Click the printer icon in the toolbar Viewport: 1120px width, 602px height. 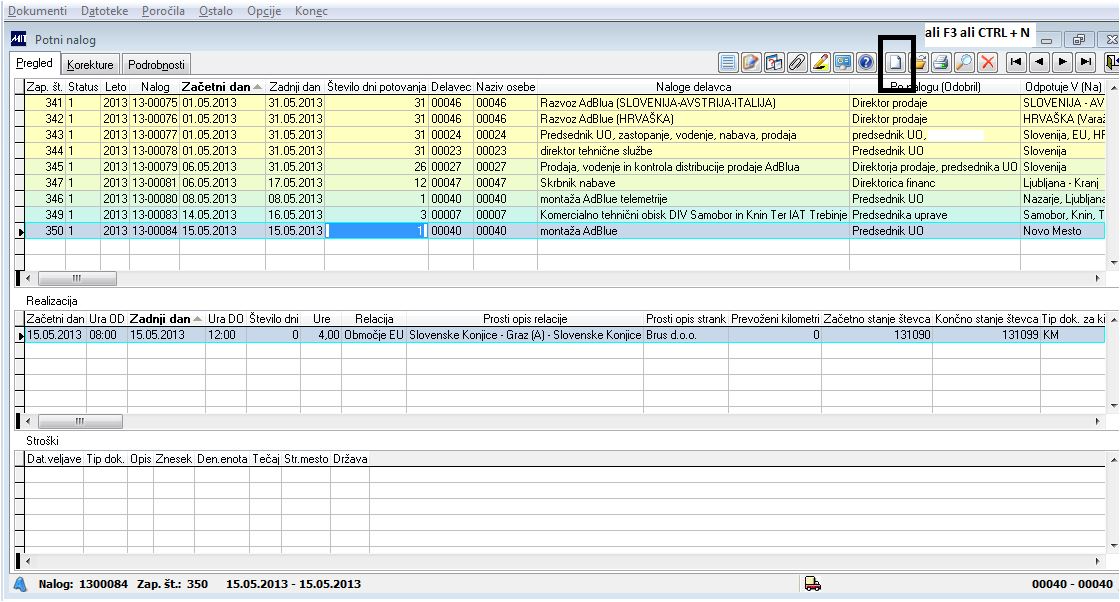click(x=941, y=63)
